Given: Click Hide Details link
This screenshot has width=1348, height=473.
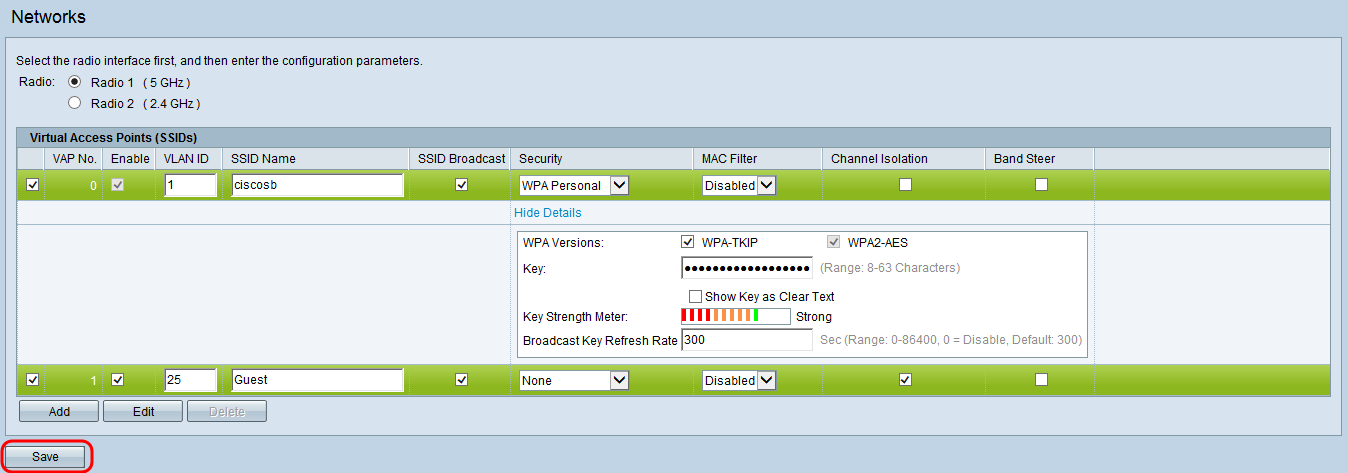Looking at the screenshot, I should pos(548,213).
